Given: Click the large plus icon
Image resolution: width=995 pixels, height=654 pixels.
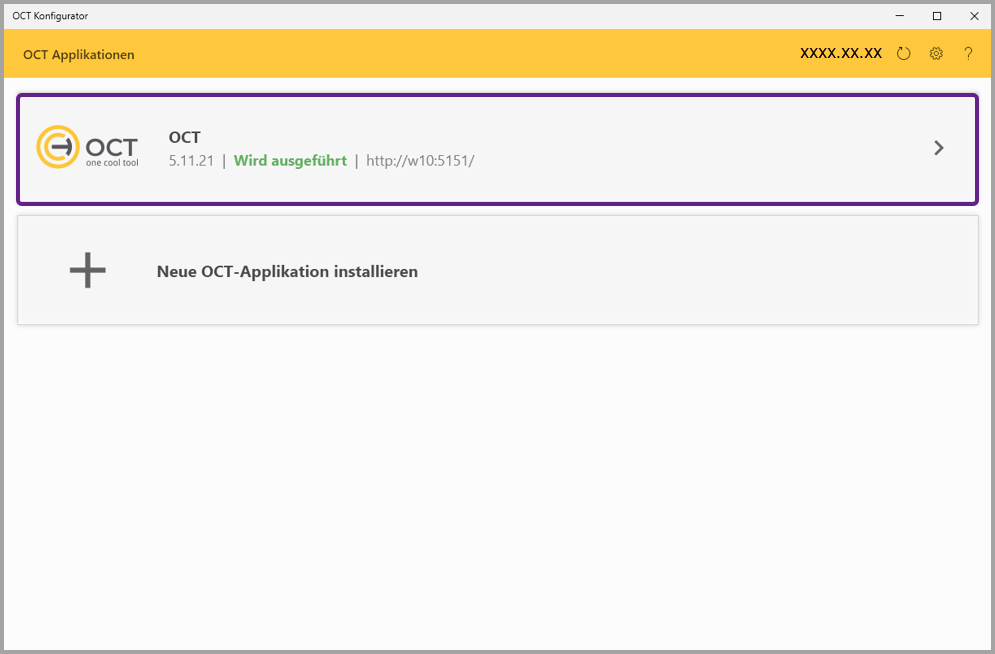Looking at the screenshot, I should pyautogui.click(x=88, y=270).
